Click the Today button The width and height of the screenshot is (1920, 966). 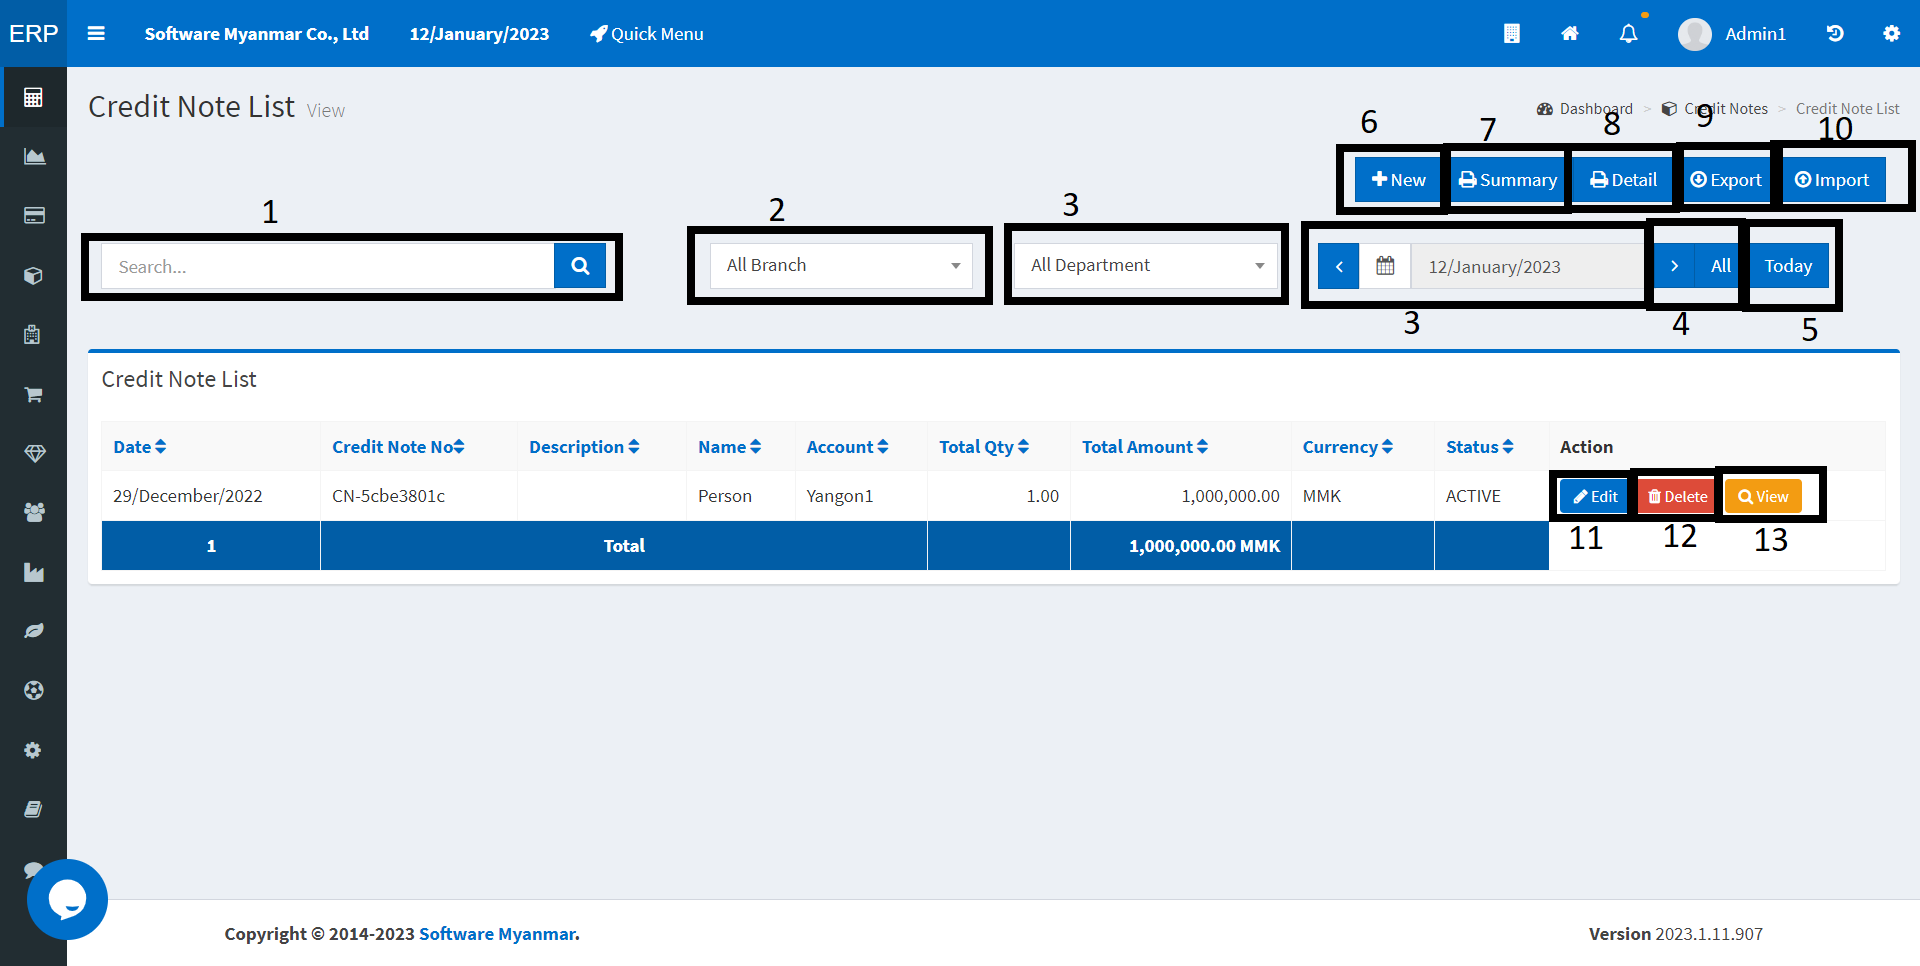point(1788,267)
